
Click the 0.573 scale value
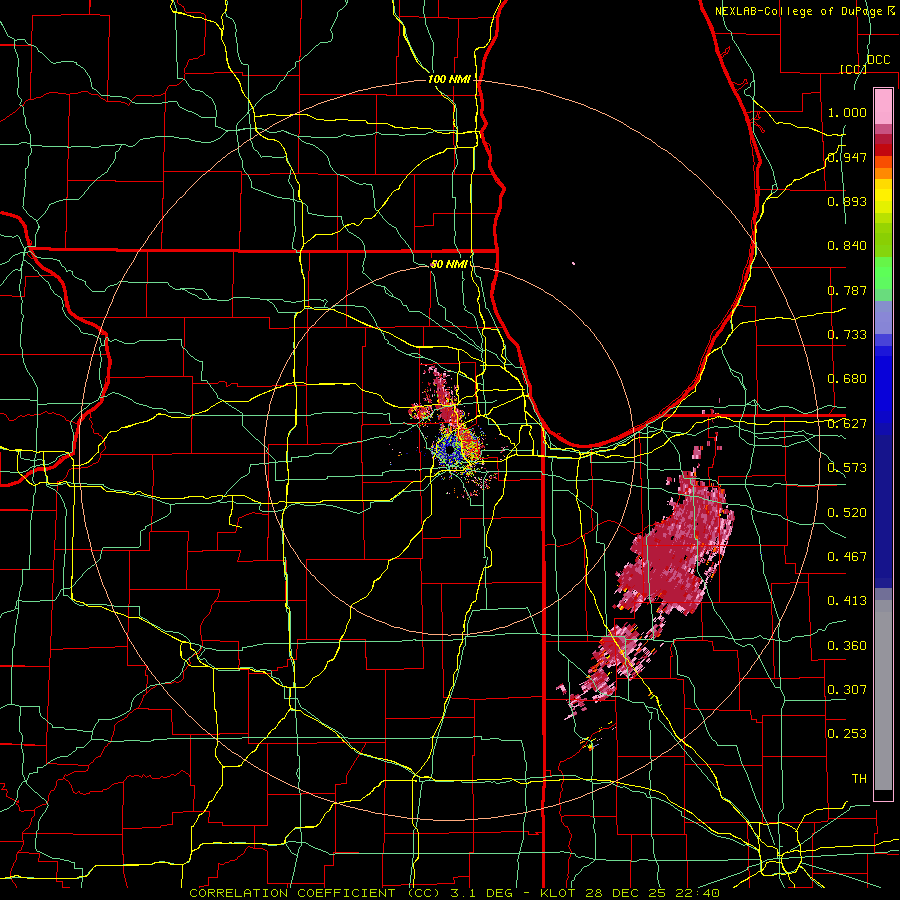click(x=847, y=468)
